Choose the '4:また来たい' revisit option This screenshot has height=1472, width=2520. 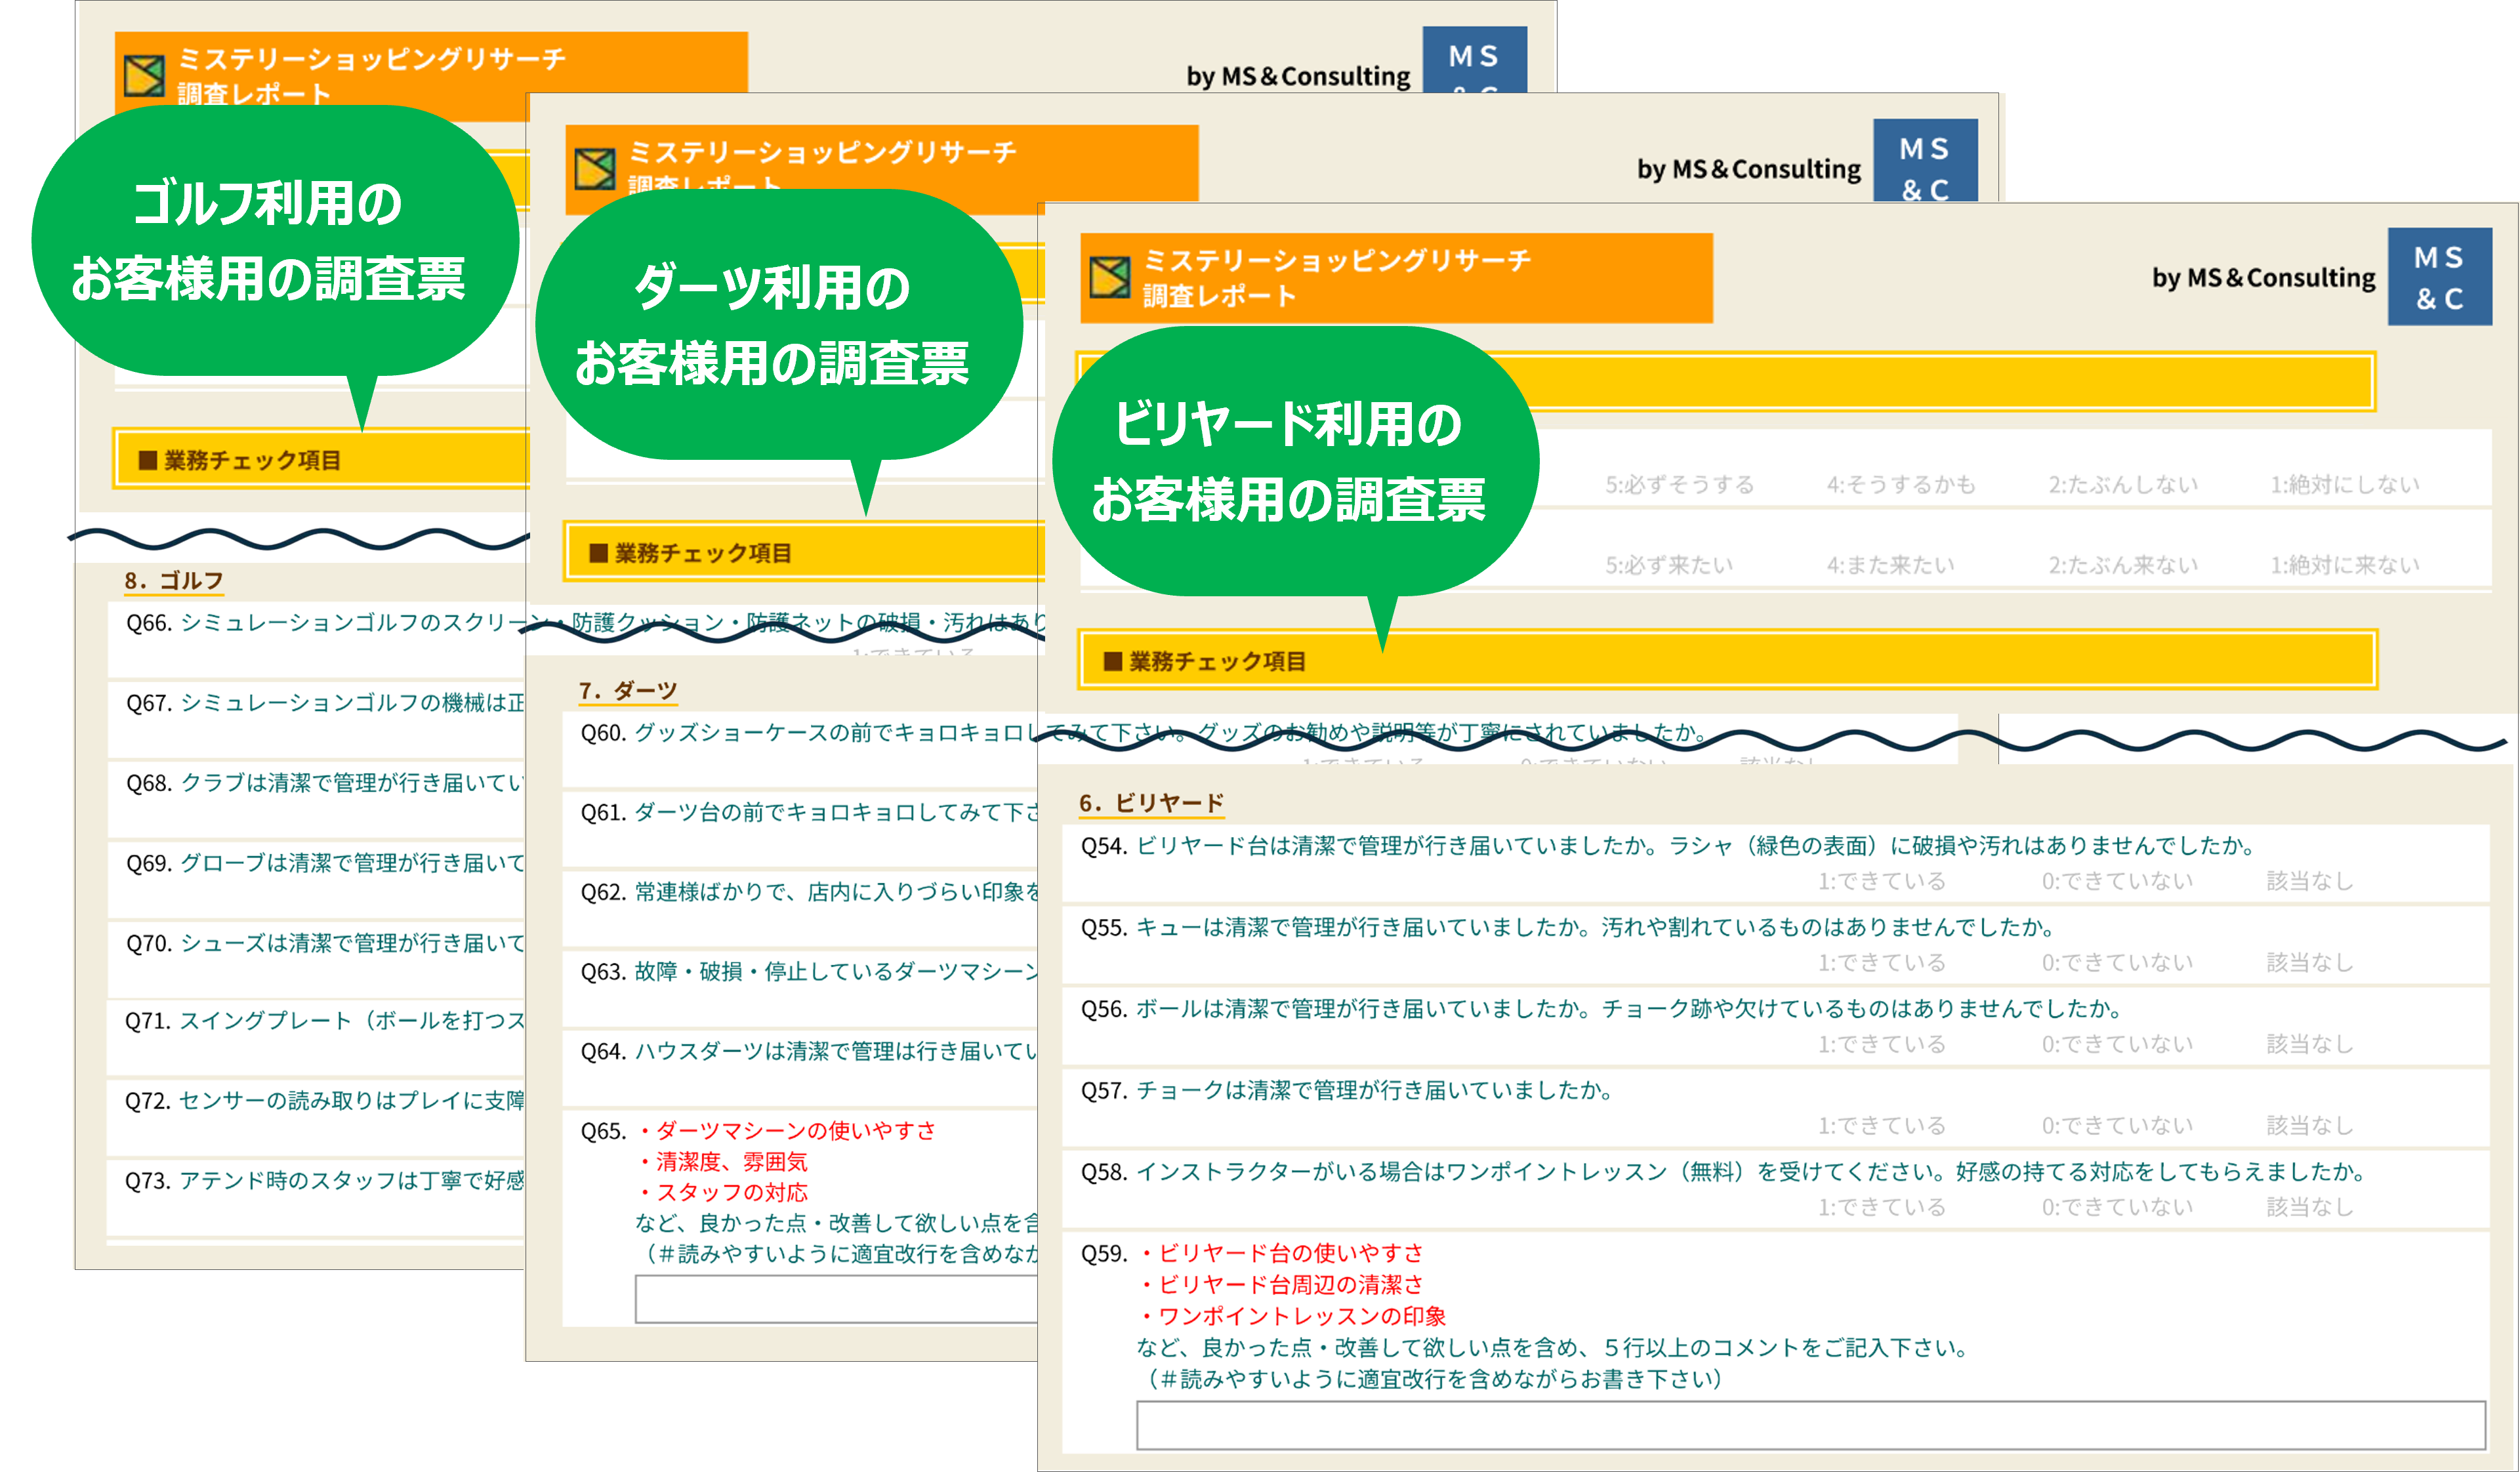pyautogui.click(x=1890, y=565)
